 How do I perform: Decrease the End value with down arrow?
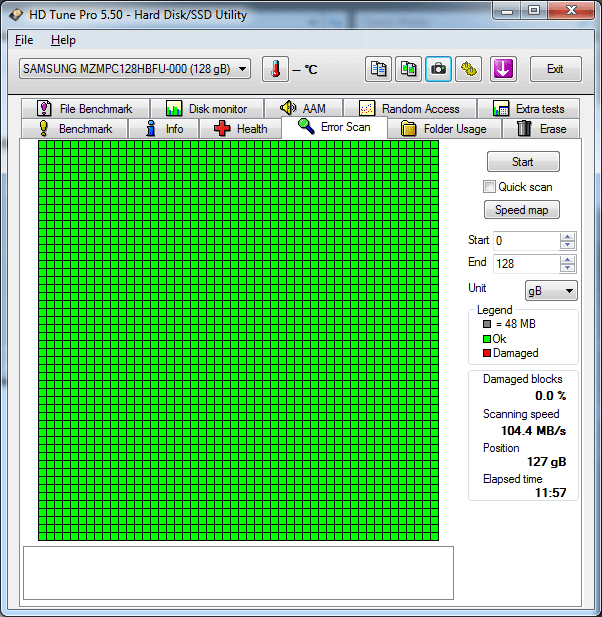point(567,268)
